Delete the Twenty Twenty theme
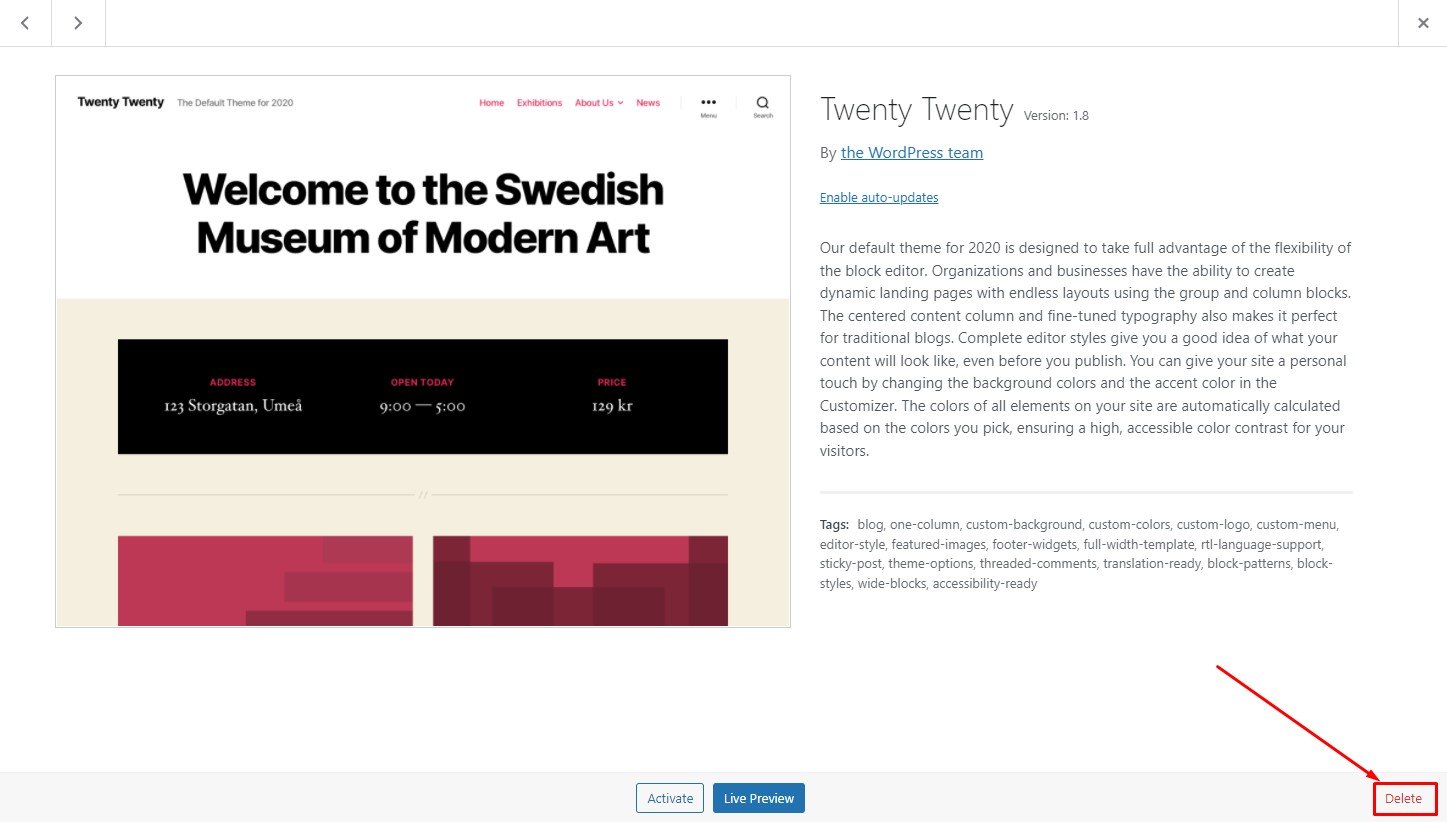 [x=1403, y=799]
